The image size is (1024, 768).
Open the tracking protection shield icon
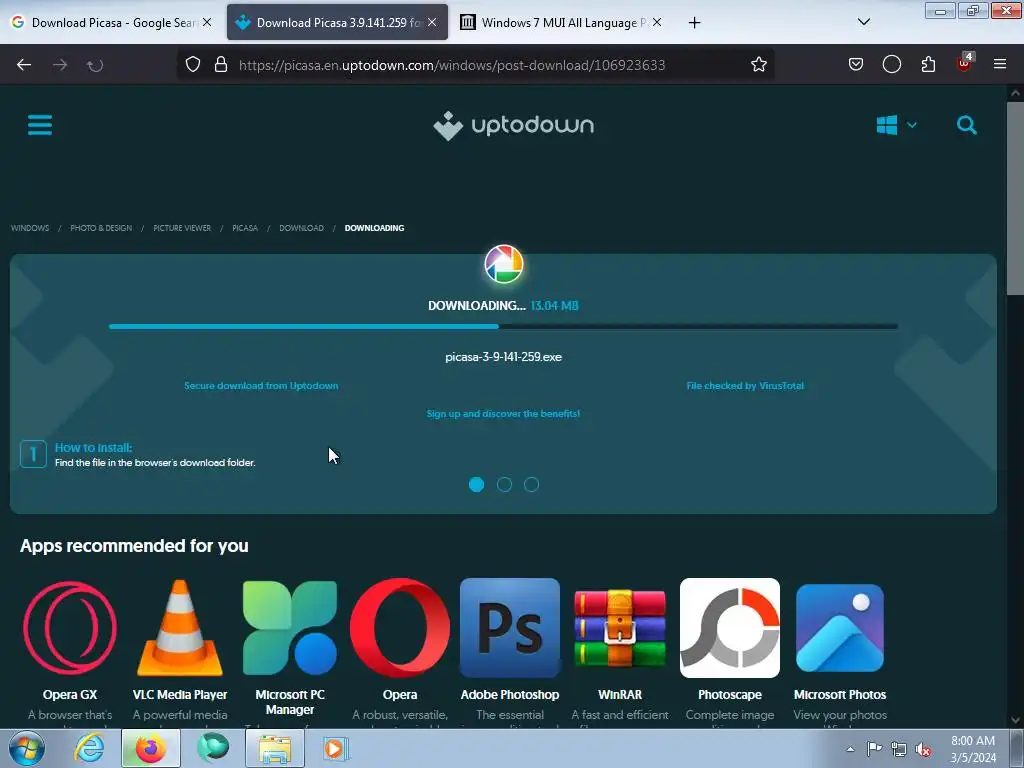tap(193, 65)
